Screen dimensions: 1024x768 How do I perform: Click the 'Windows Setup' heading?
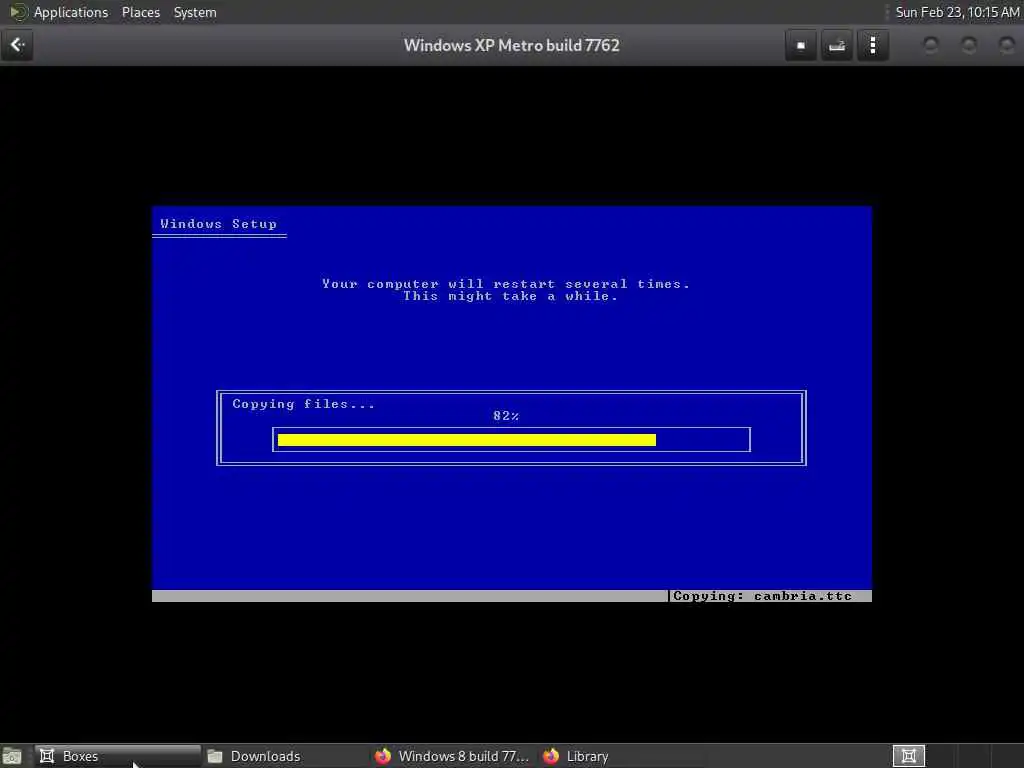218,224
